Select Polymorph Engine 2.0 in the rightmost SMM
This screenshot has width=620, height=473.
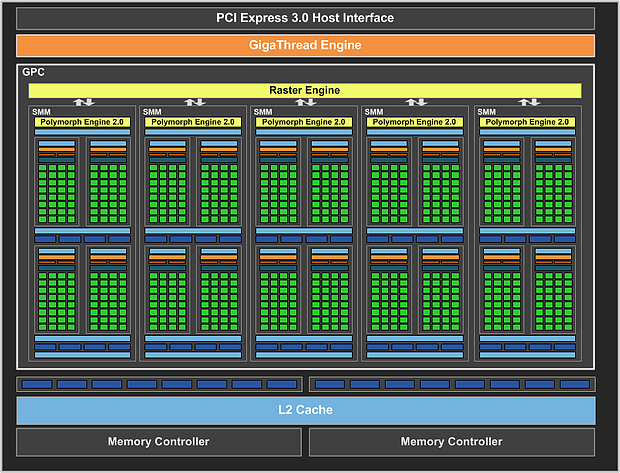[x=527, y=122]
